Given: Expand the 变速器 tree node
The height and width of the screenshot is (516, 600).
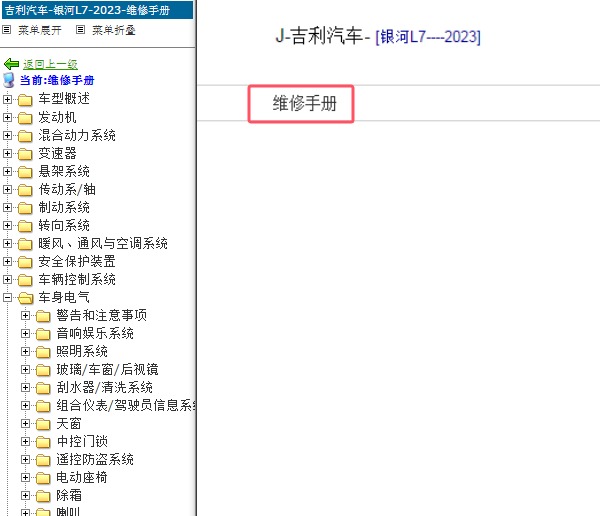Looking at the screenshot, I should 7,153.
